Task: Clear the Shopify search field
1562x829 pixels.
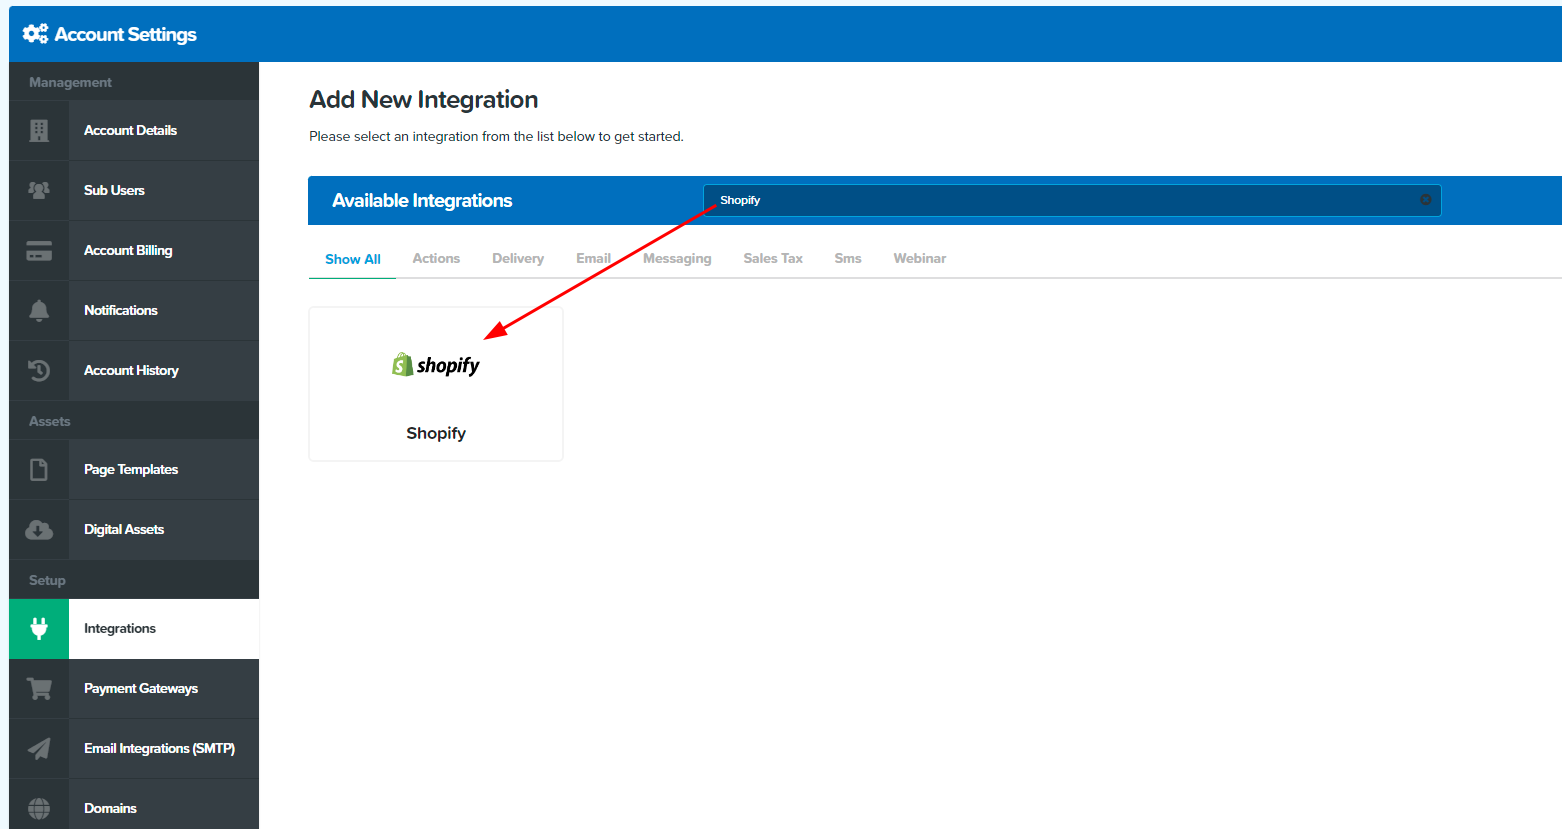Action: click(1425, 200)
